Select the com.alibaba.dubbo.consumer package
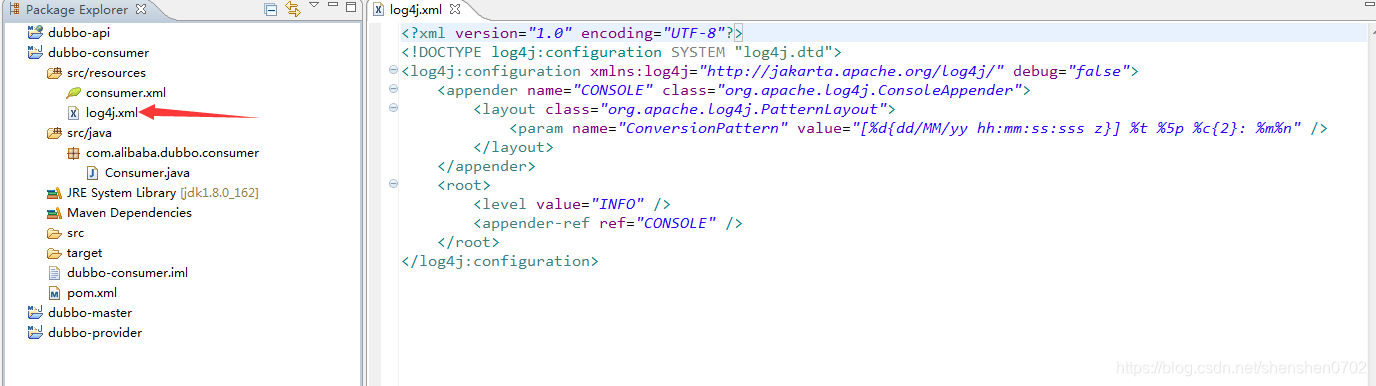The width and height of the screenshot is (1376, 386). [162, 152]
